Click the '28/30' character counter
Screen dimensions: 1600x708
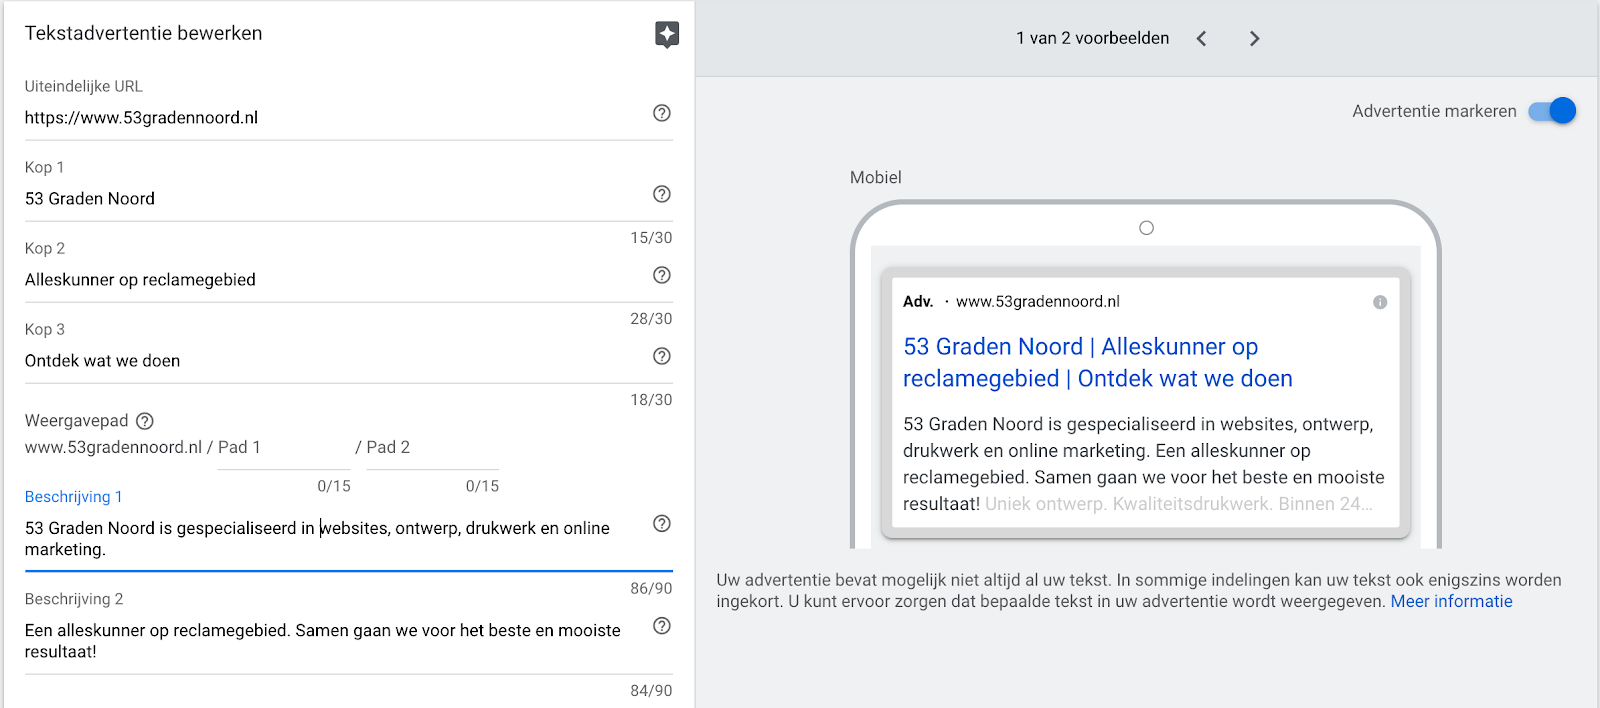651,318
